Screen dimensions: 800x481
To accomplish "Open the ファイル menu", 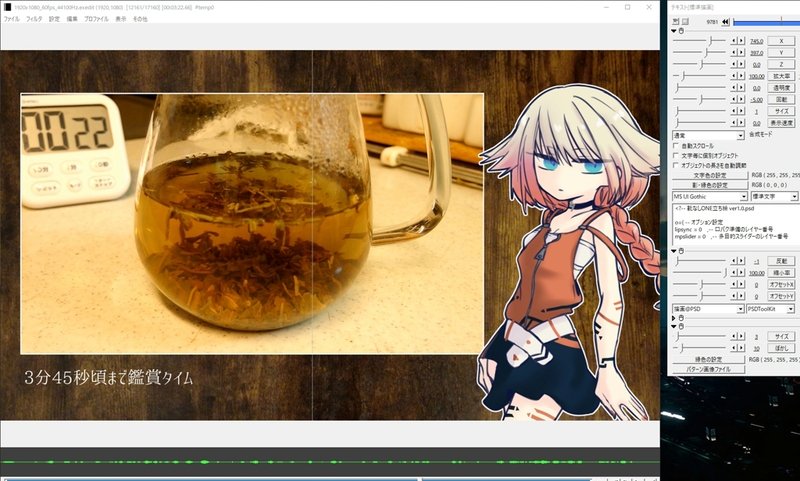I will tap(11, 19).
